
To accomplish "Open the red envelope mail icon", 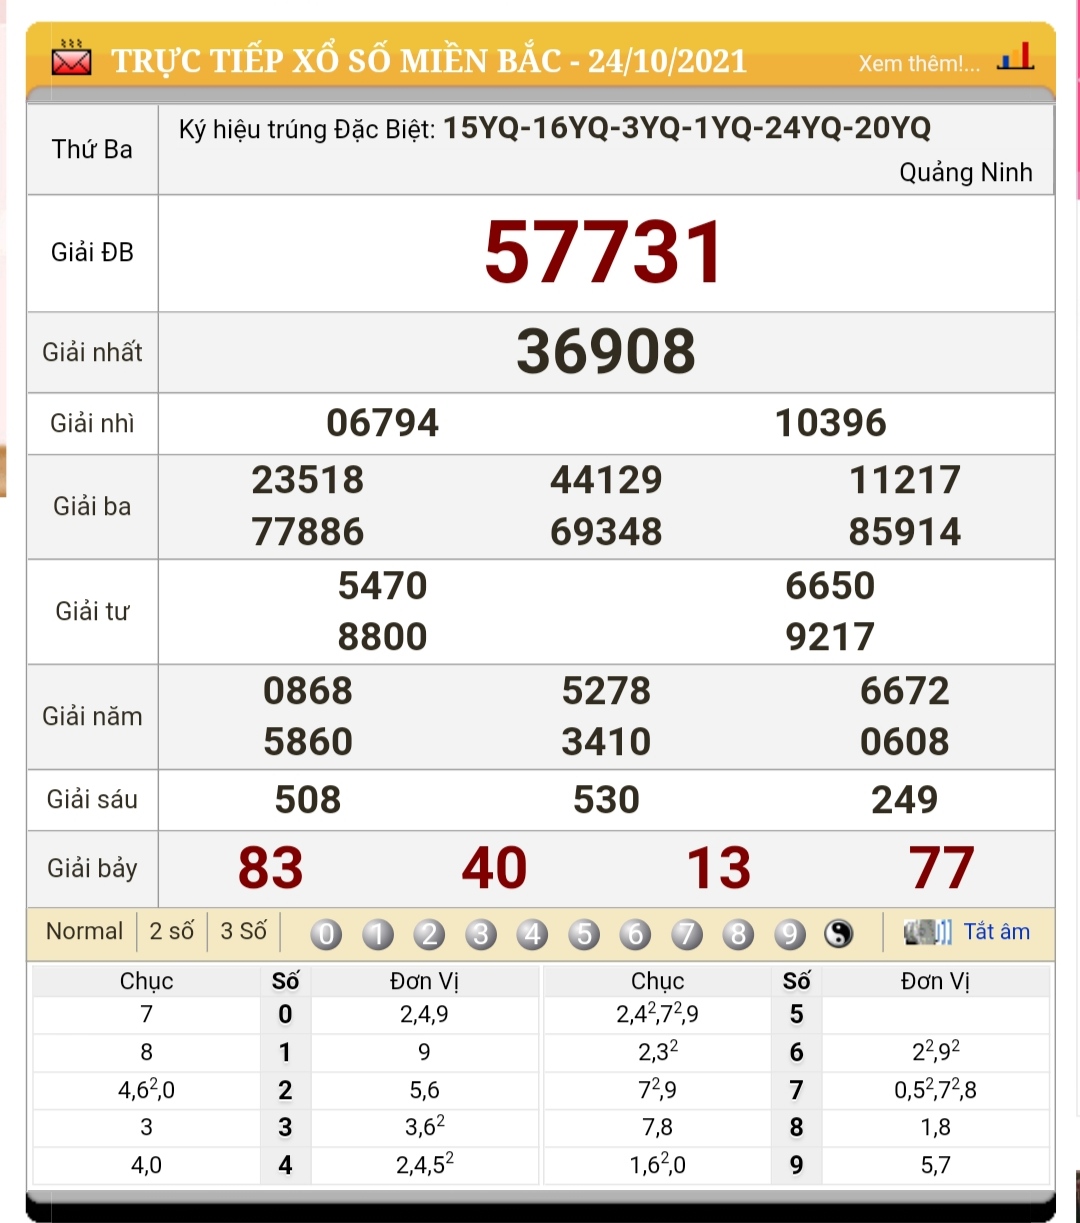I will point(71,60).
